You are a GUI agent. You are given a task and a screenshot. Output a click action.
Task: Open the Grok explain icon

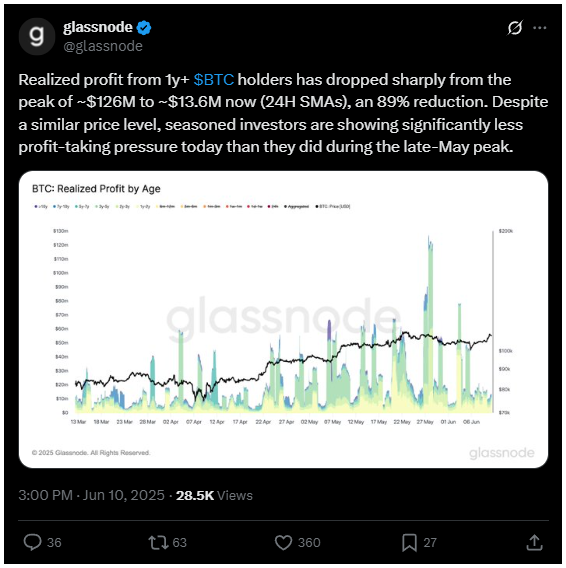click(515, 28)
